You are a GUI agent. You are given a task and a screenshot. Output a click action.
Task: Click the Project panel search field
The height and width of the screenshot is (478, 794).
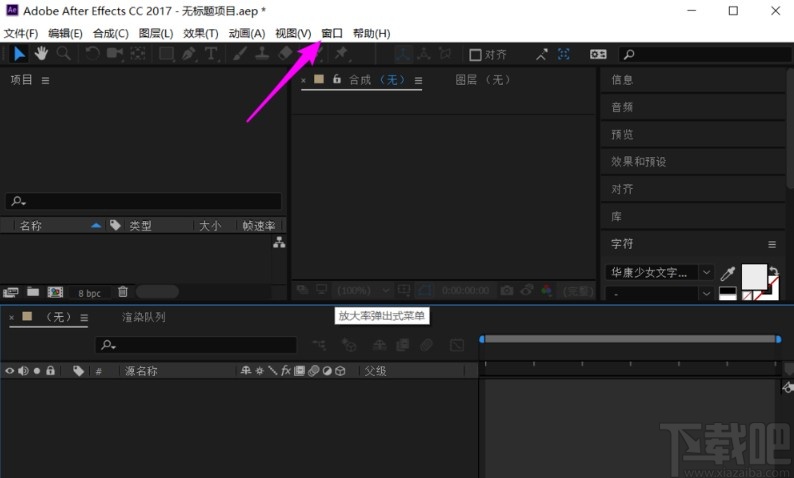(x=143, y=201)
